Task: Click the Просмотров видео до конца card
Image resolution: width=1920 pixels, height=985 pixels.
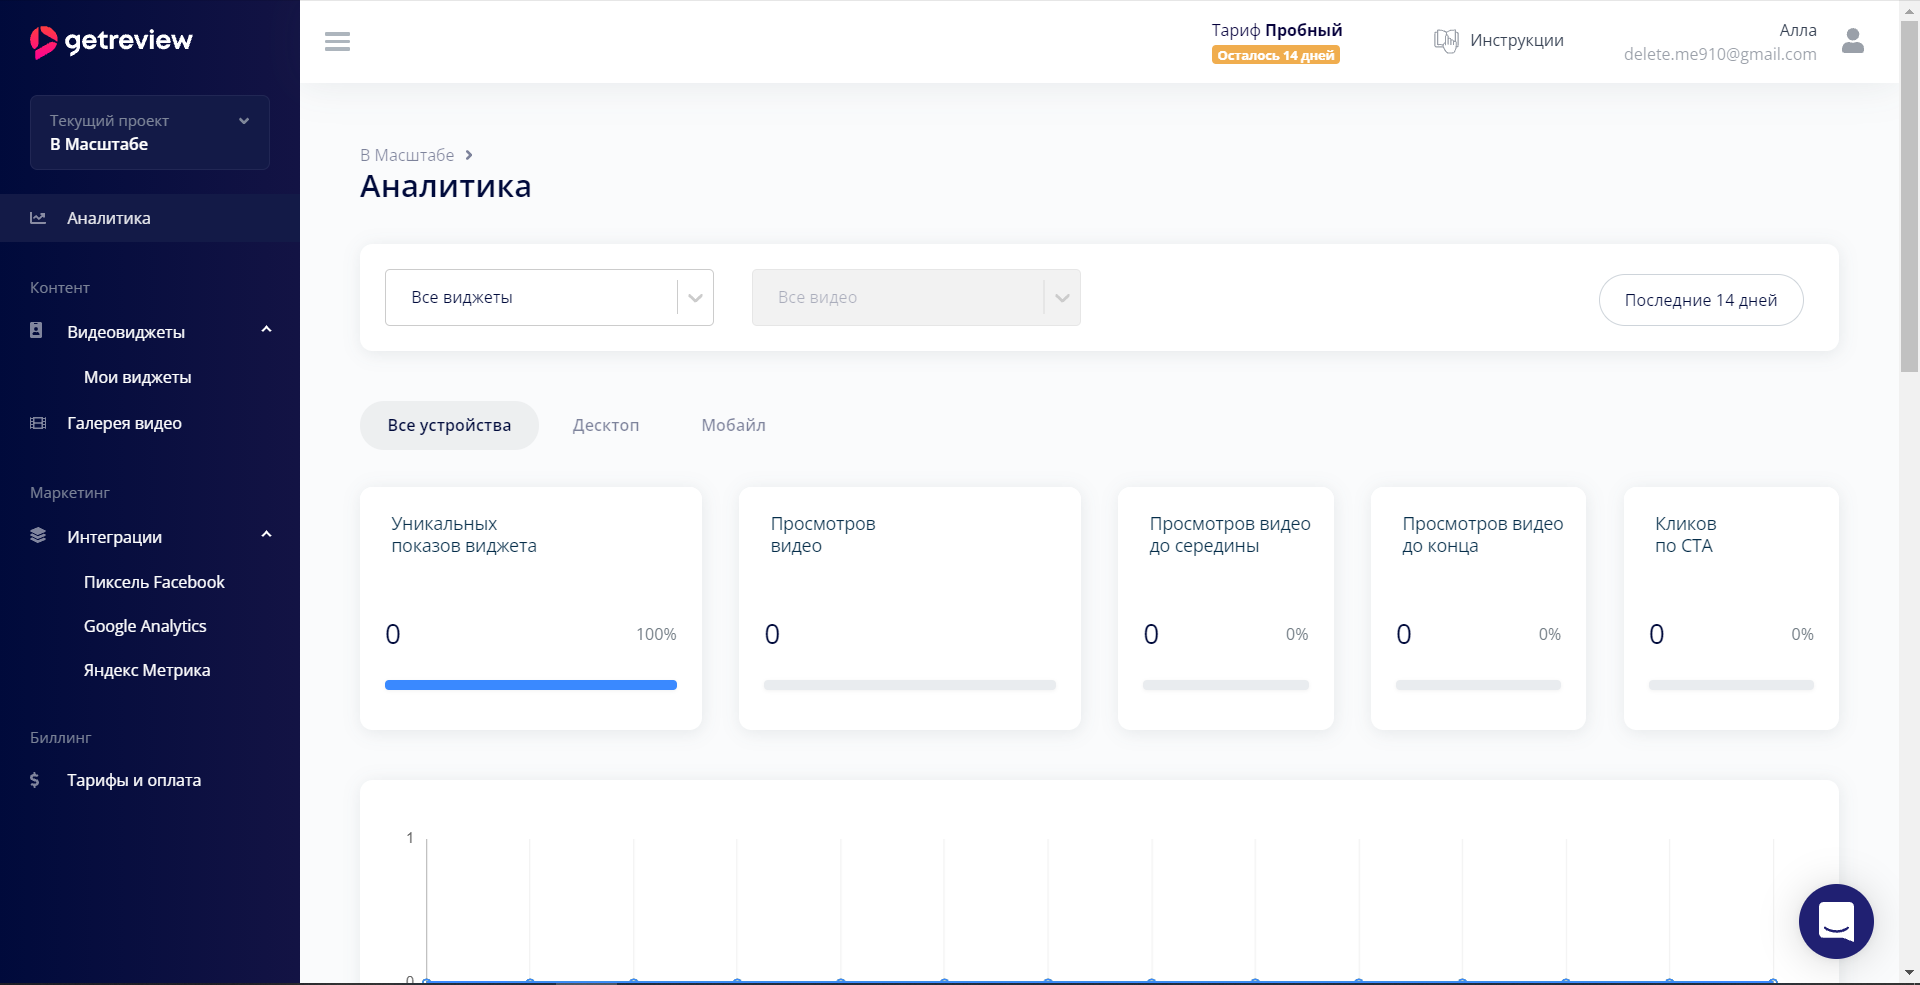Action: pos(1478,608)
